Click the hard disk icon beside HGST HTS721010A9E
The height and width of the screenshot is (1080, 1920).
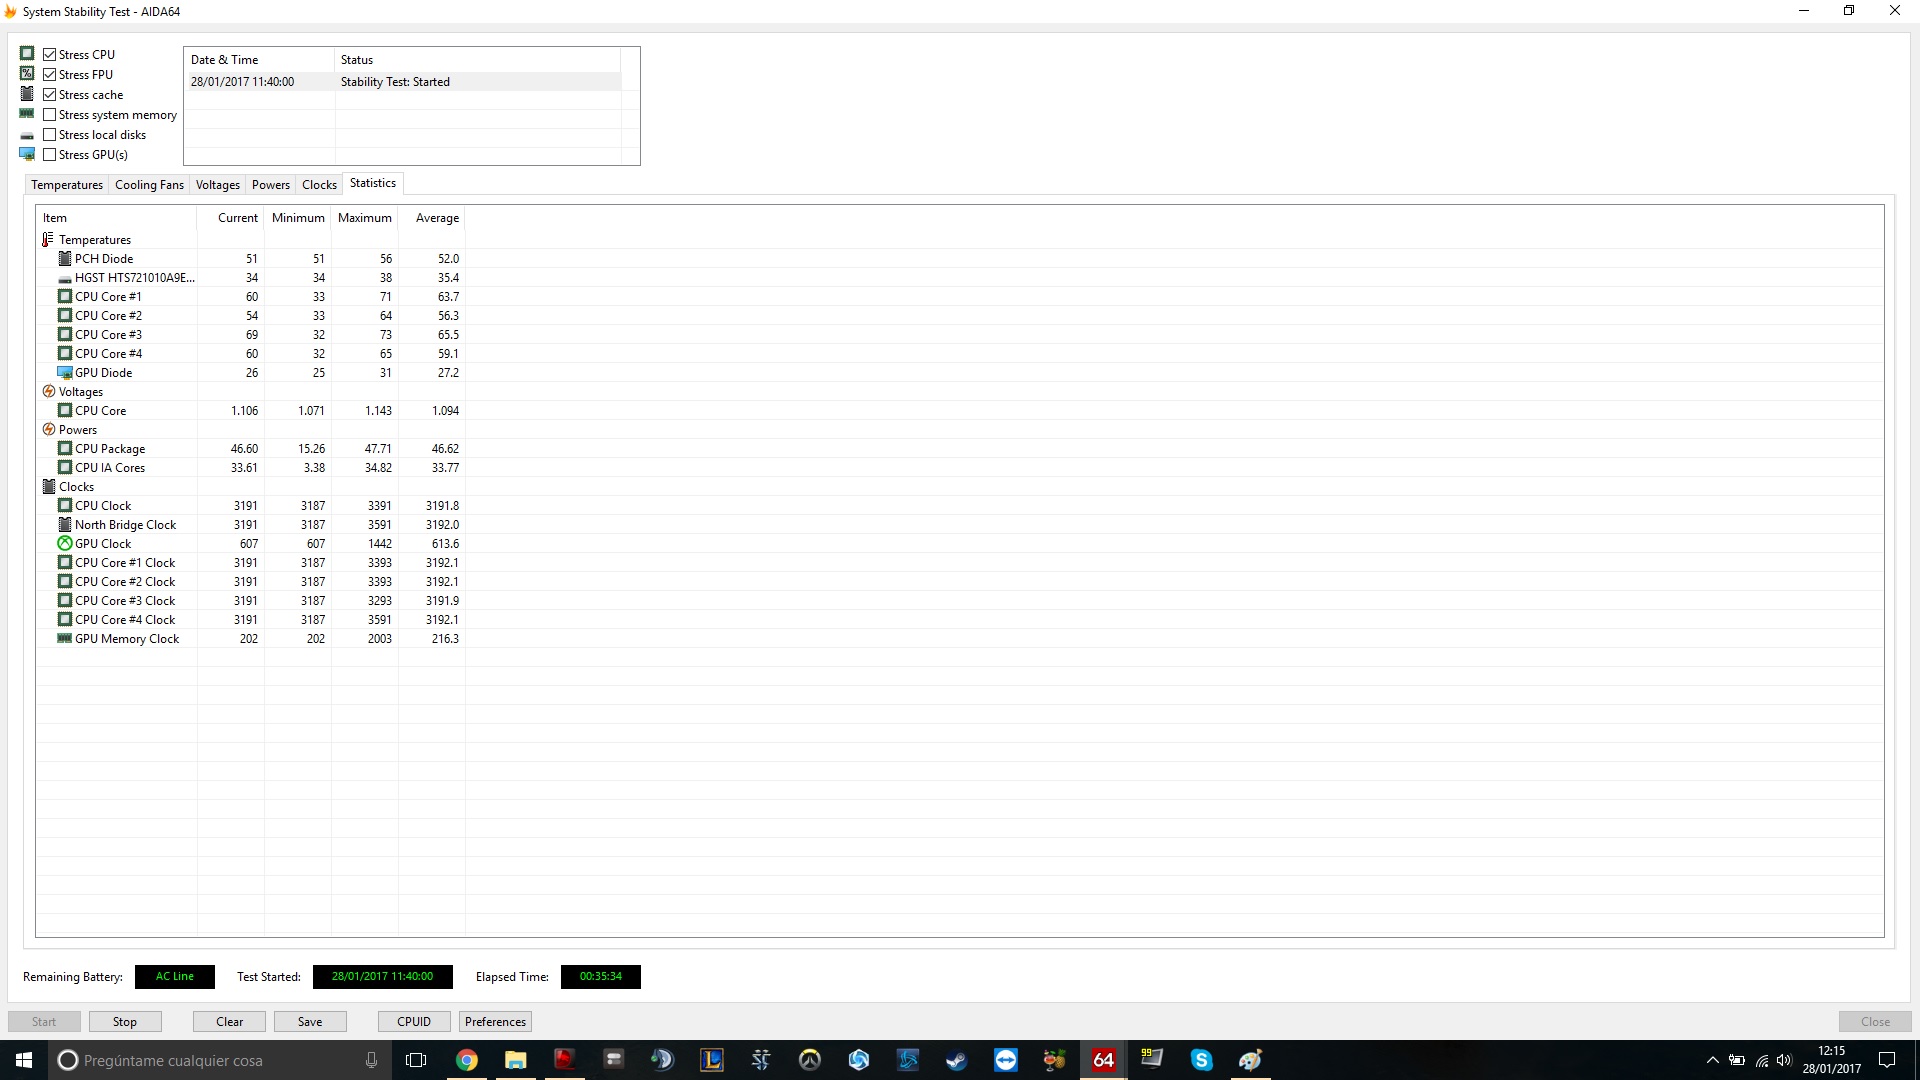[x=65, y=278]
